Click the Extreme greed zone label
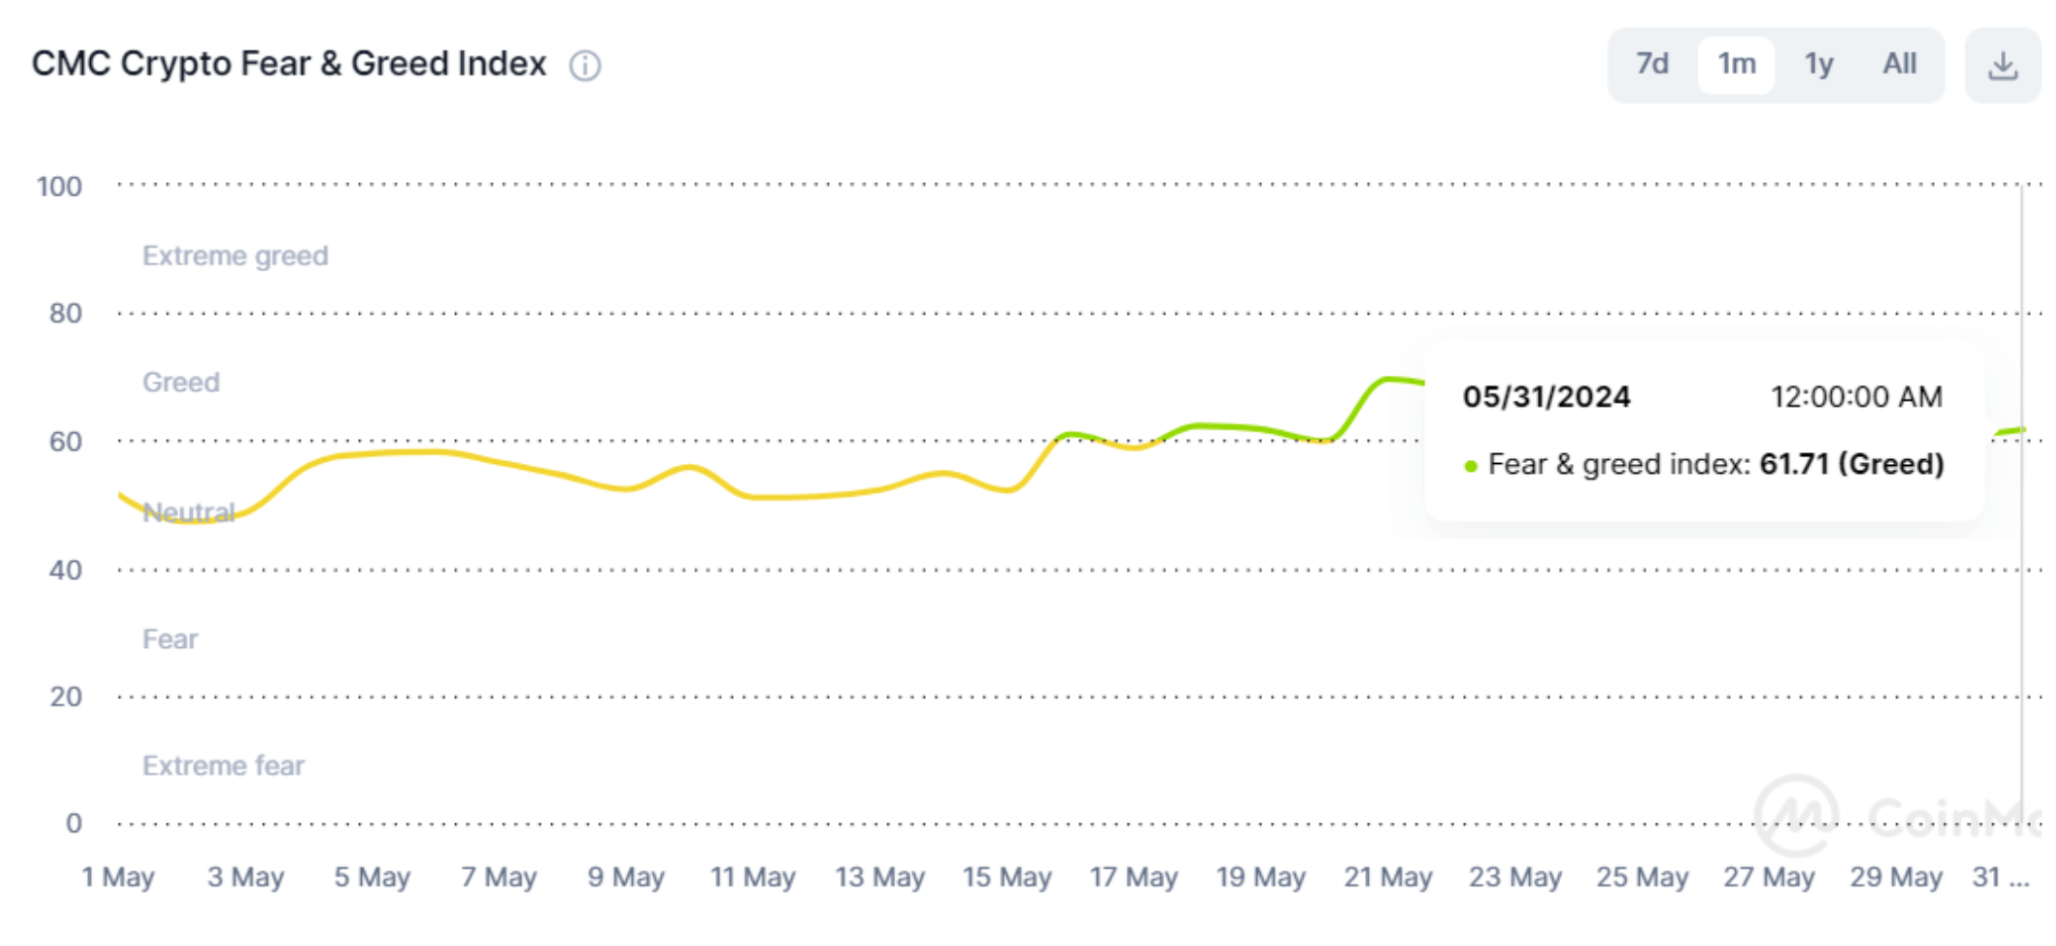The height and width of the screenshot is (946, 2056). [x=235, y=256]
